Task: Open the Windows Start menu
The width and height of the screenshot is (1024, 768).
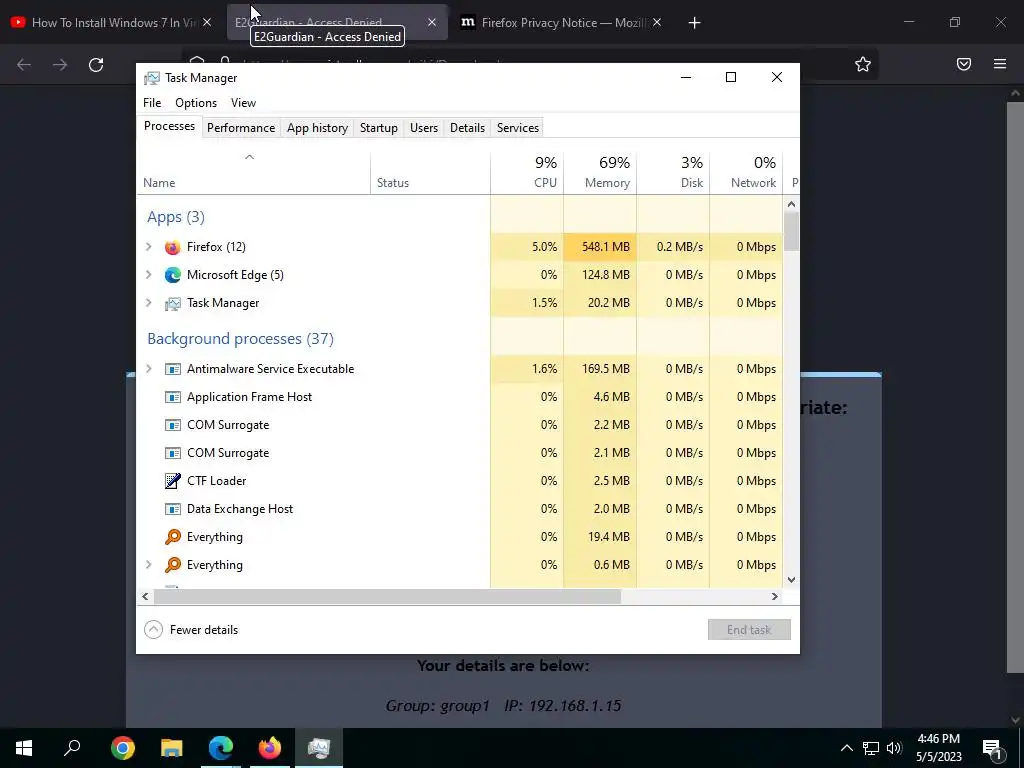Action: point(24,748)
